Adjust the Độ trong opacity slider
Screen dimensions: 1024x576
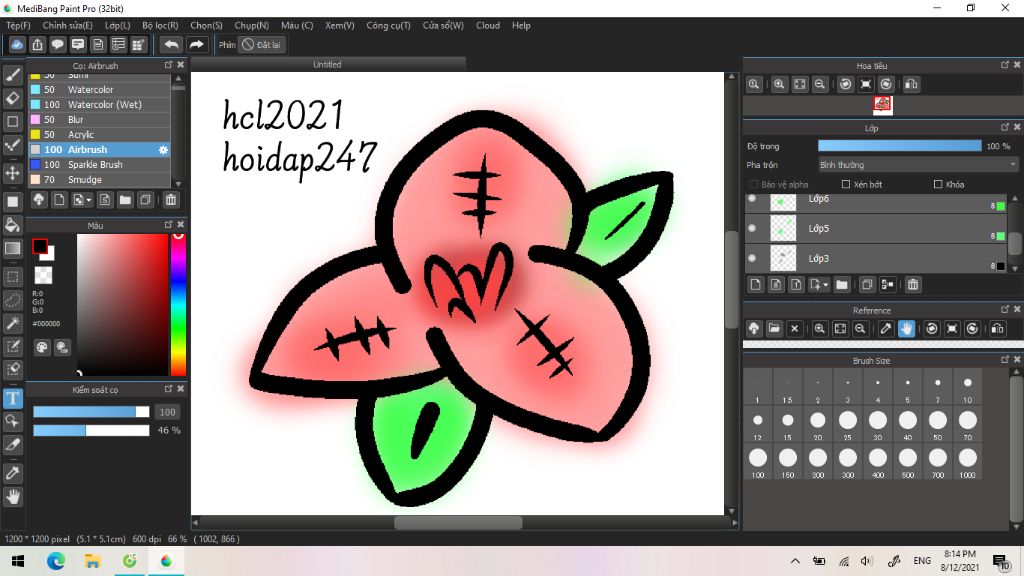click(x=899, y=146)
